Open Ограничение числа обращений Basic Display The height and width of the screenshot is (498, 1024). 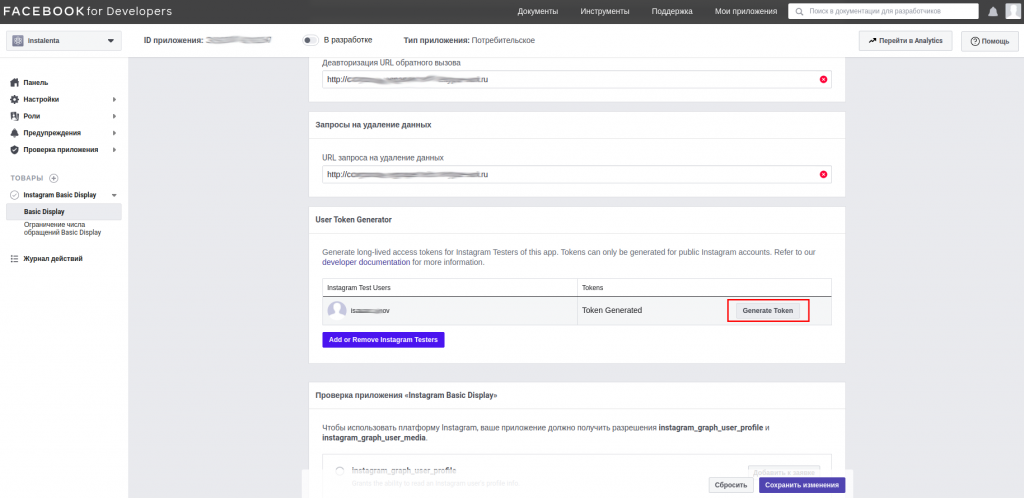pos(63,228)
